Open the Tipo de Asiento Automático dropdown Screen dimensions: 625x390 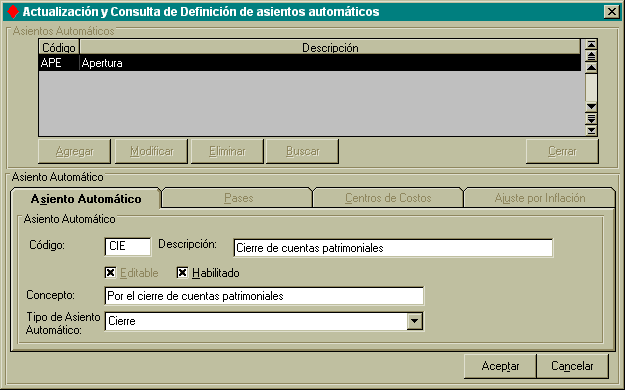(415, 321)
